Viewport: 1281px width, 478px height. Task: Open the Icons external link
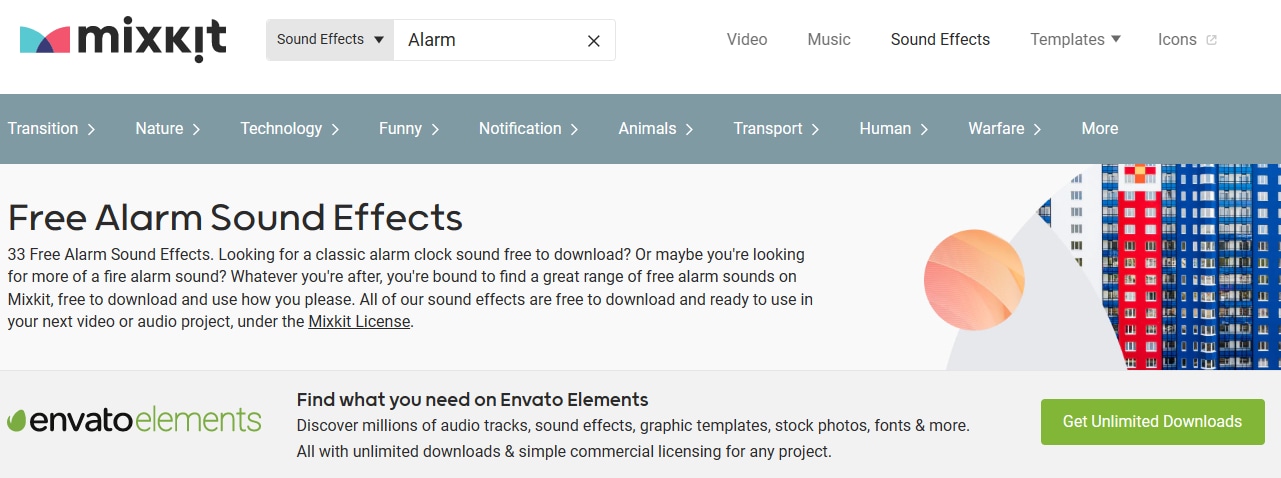[x=1187, y=40]
